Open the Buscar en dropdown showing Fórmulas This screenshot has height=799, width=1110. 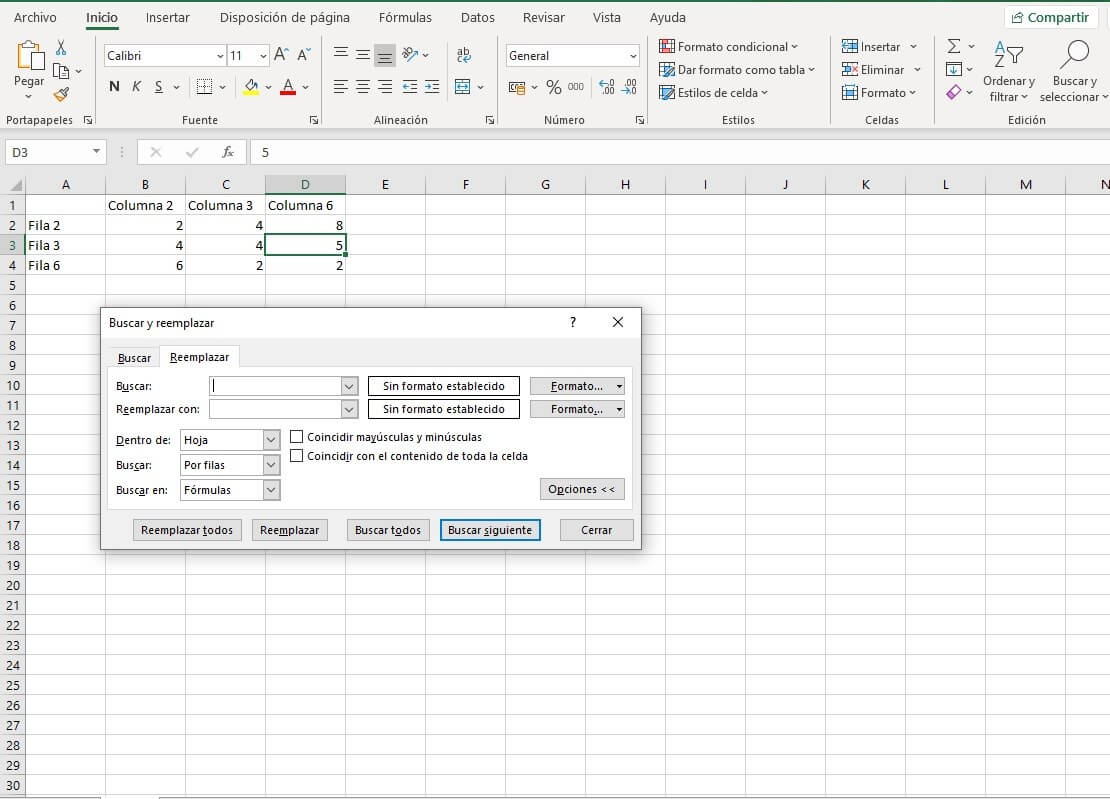pyautogui.click(x=271, y=490)
